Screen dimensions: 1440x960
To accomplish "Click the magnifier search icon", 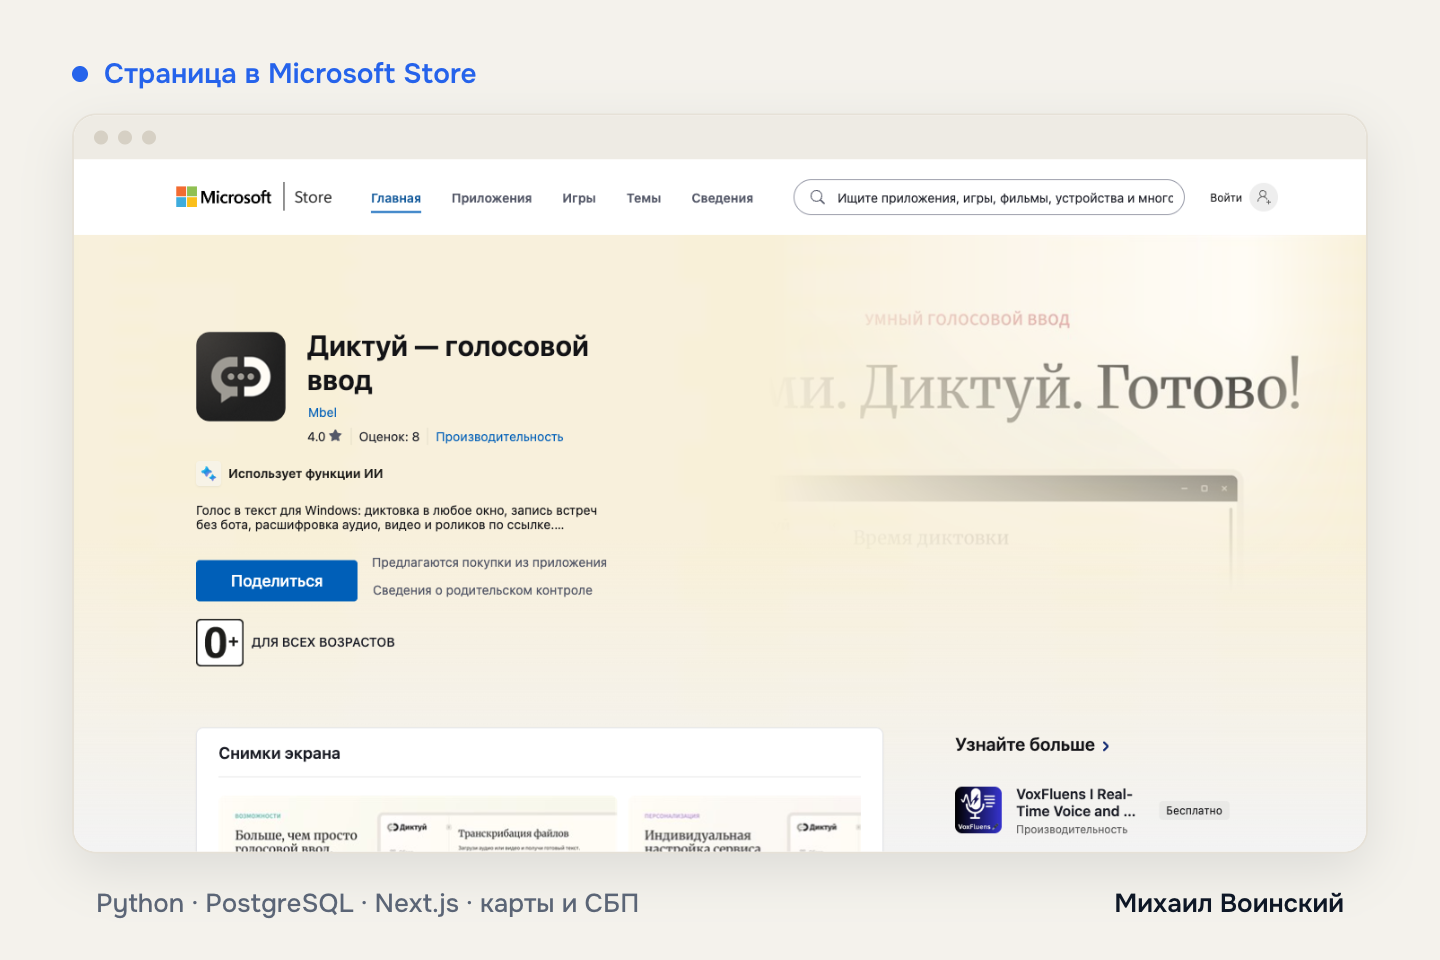I will 817,197.
